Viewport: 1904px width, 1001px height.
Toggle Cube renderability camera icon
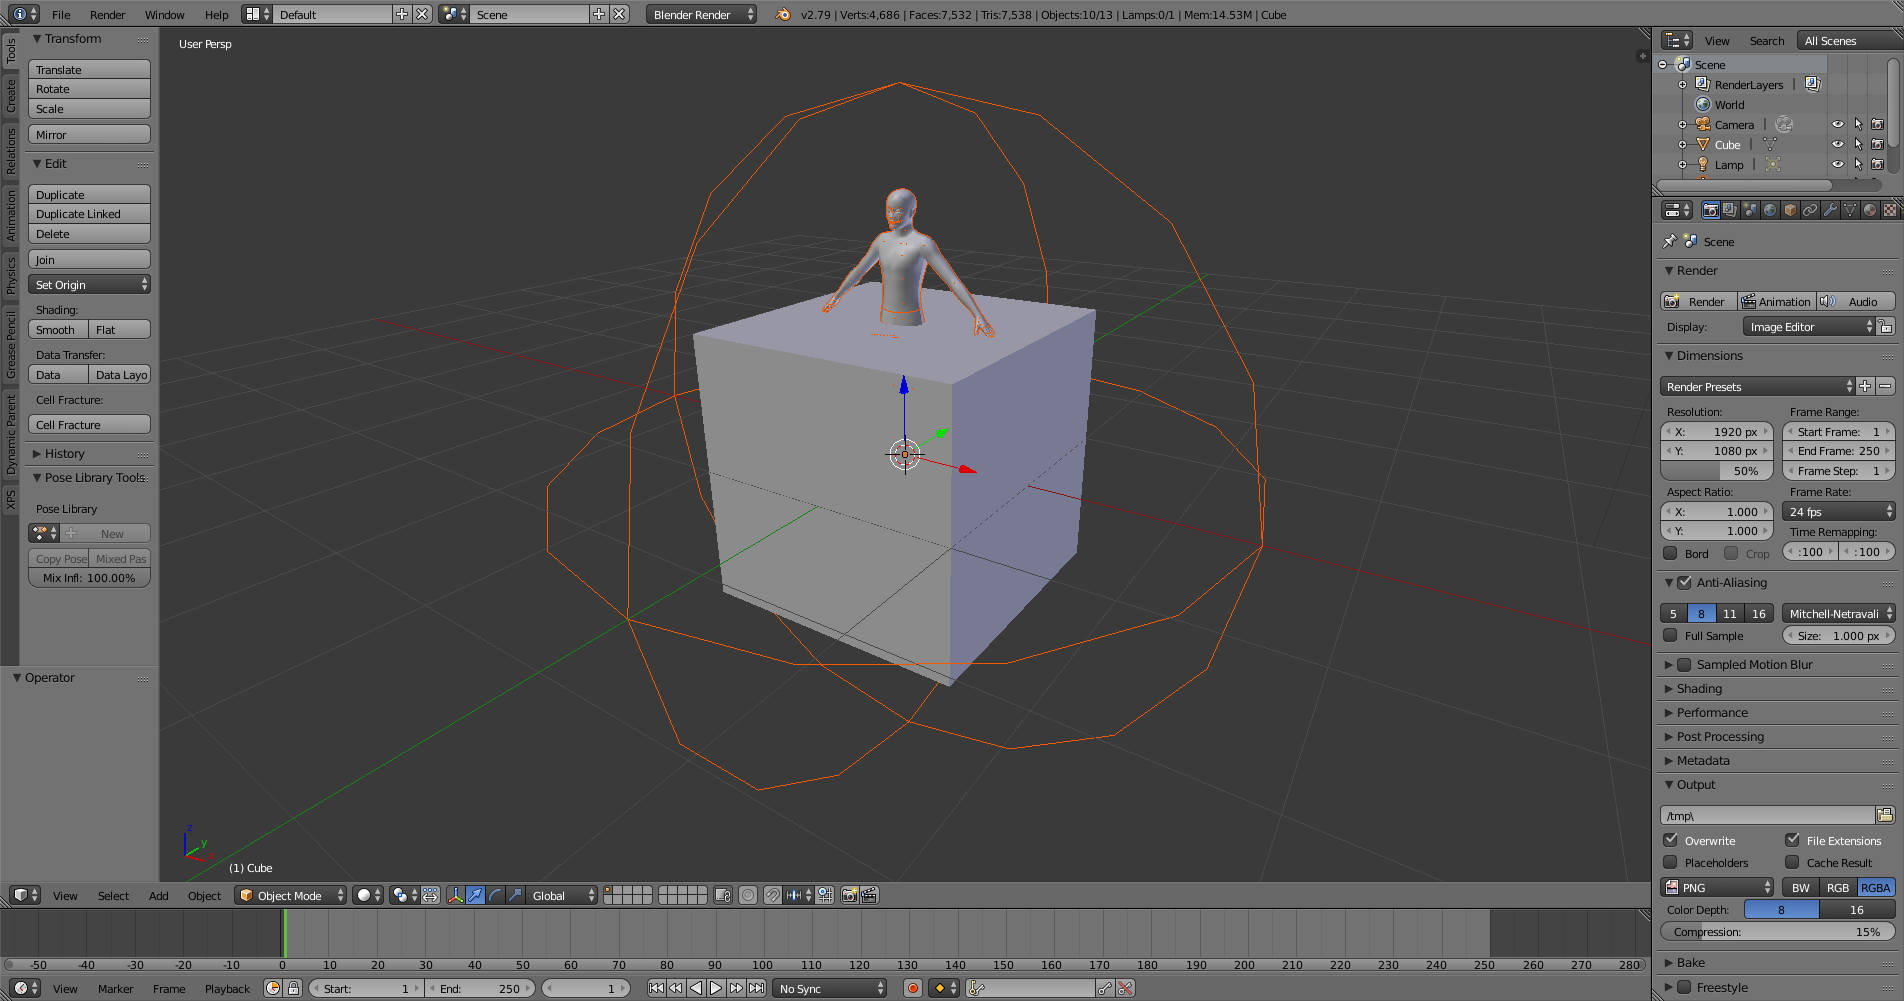coord(1877,144)
